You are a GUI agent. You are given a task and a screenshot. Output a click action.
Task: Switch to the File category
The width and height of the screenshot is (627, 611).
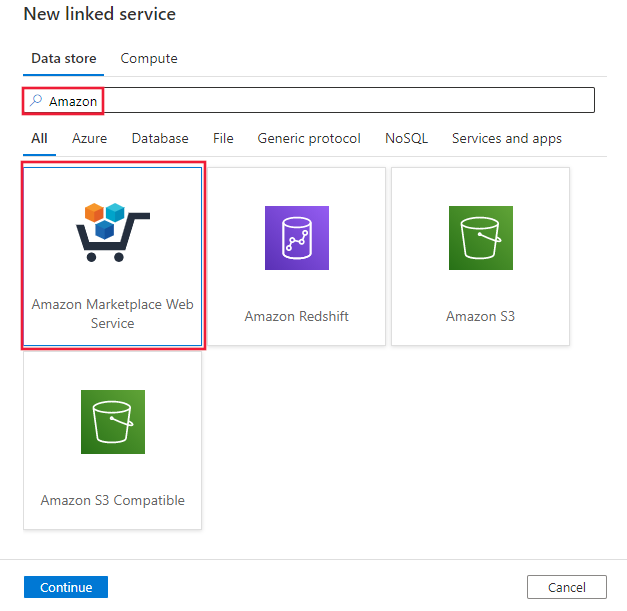point(223,138)
